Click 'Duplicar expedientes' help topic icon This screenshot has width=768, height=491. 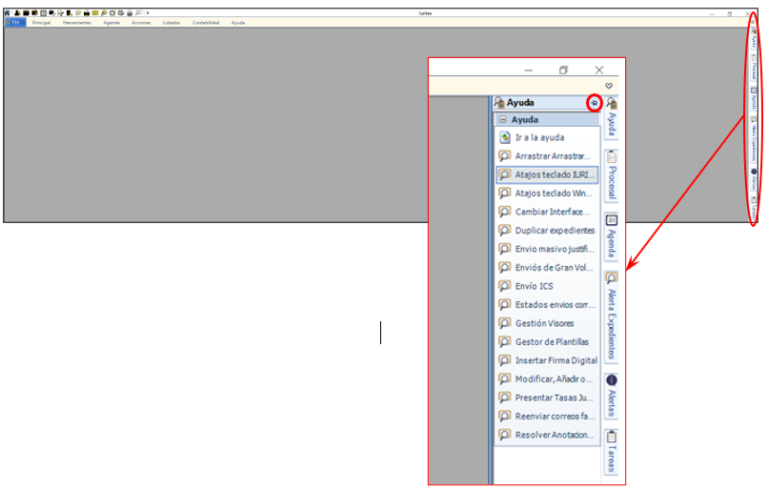(x=505, y=230)
